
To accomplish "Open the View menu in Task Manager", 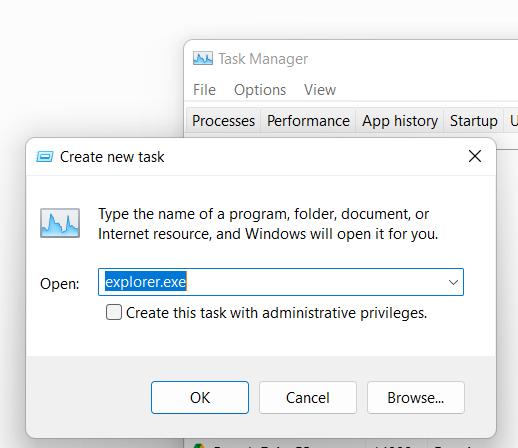I will (320, 90).
